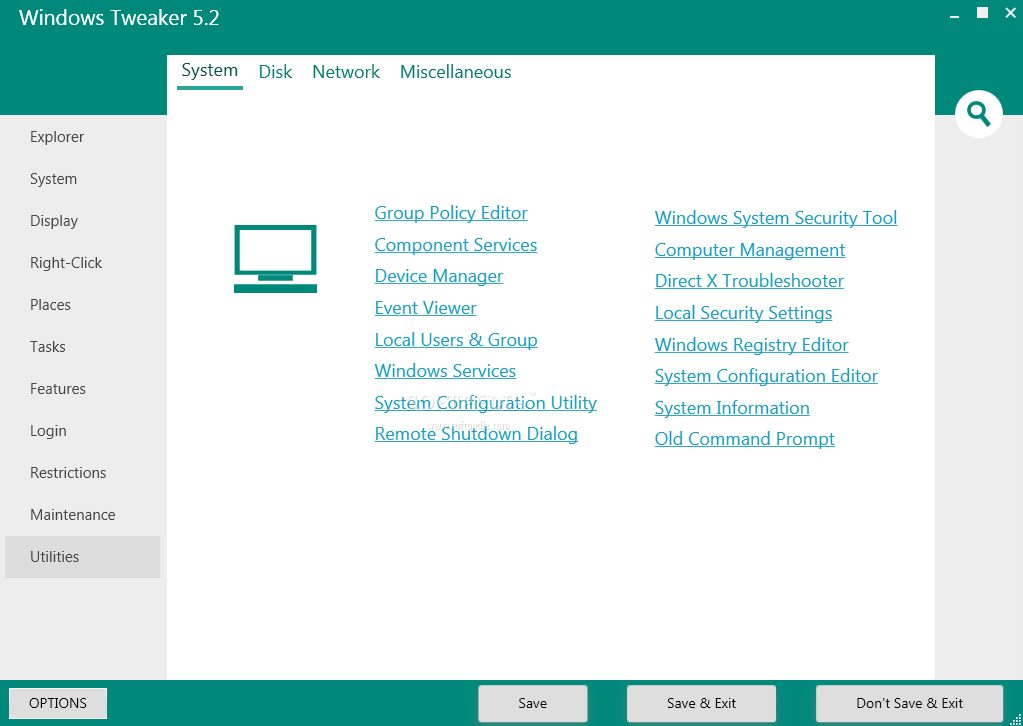Open Direct X Troubleshooter link
Image resolution: width=1023 pixels, height=726 pixels.
click(x=749, y=281)
